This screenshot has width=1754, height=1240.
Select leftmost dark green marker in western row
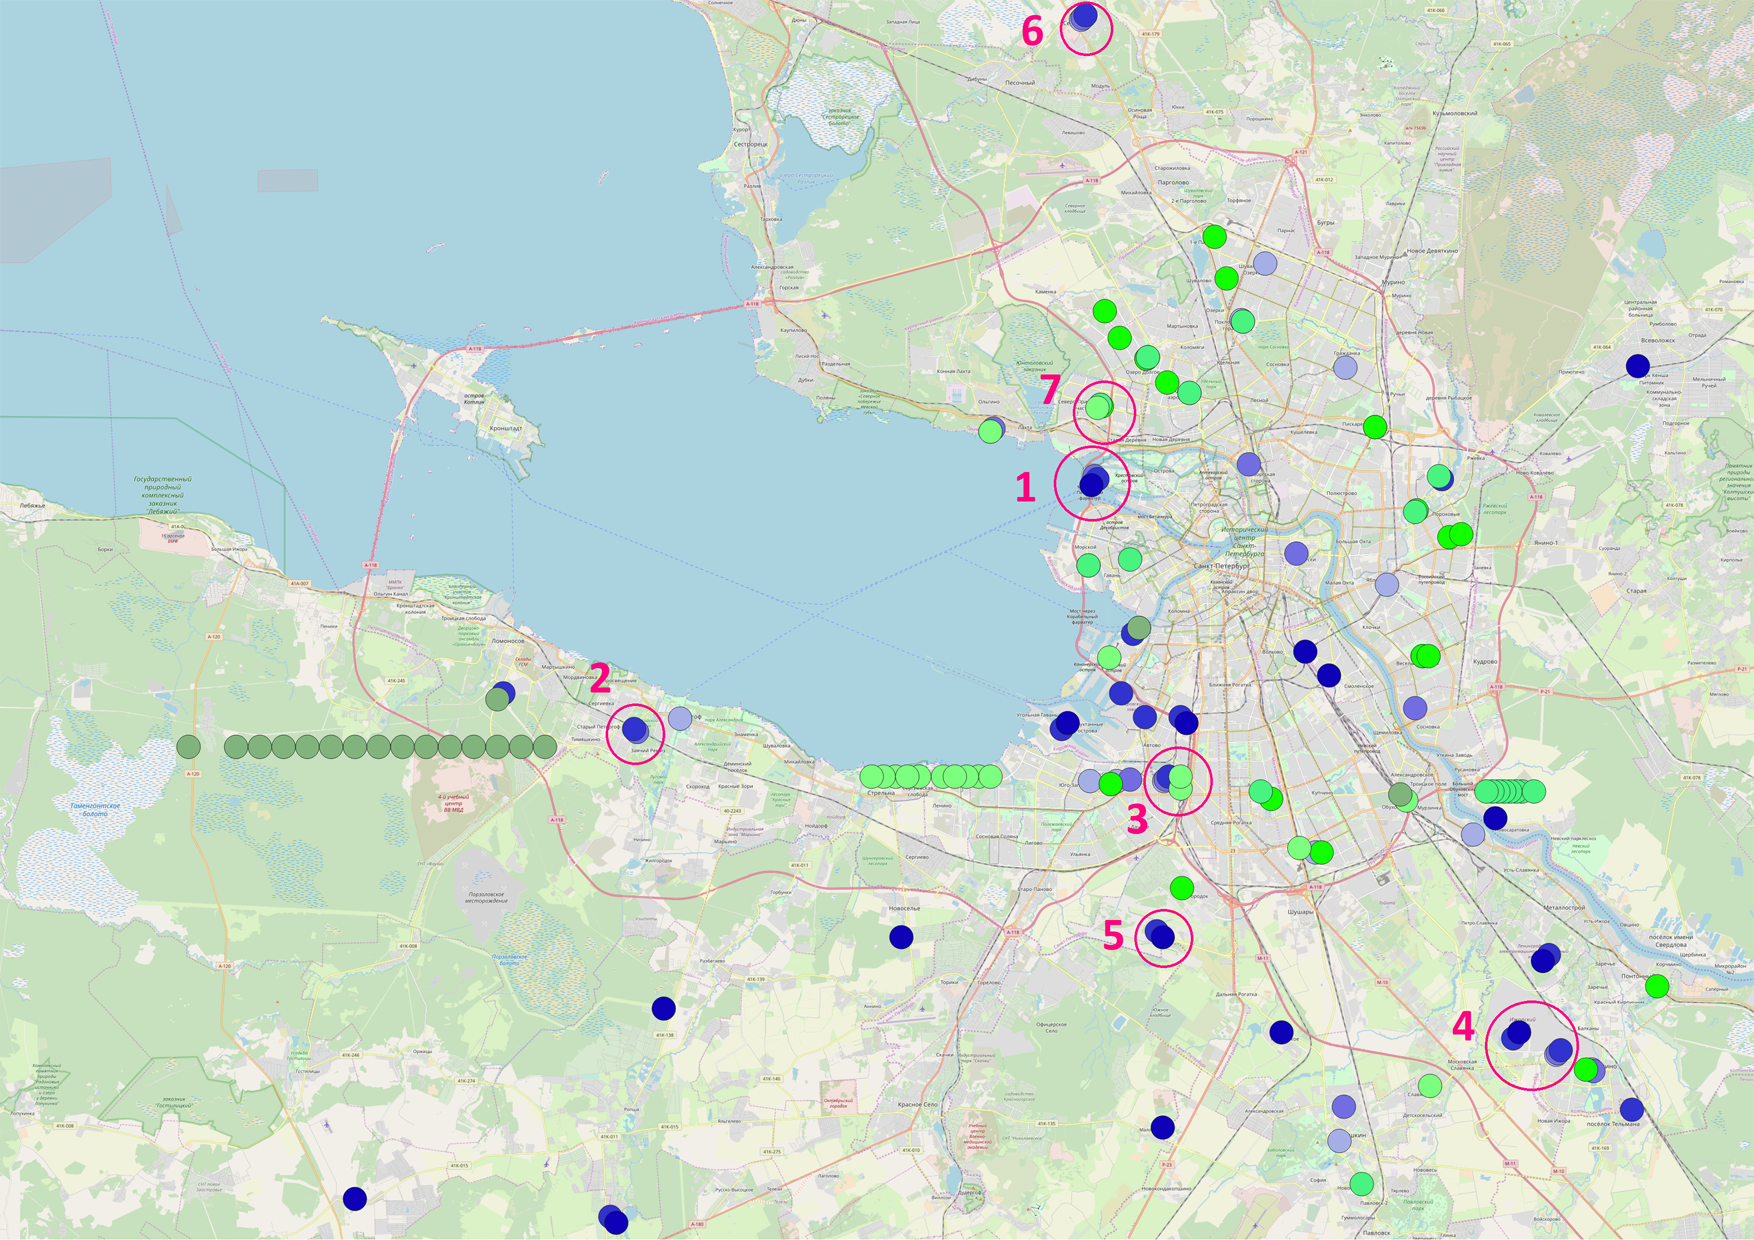click(x=188, y=746)
